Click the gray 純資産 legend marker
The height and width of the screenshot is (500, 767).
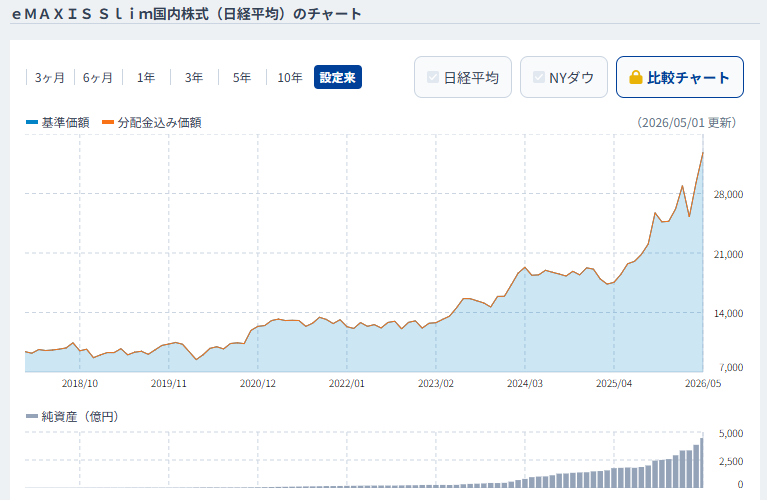[32, 416]
